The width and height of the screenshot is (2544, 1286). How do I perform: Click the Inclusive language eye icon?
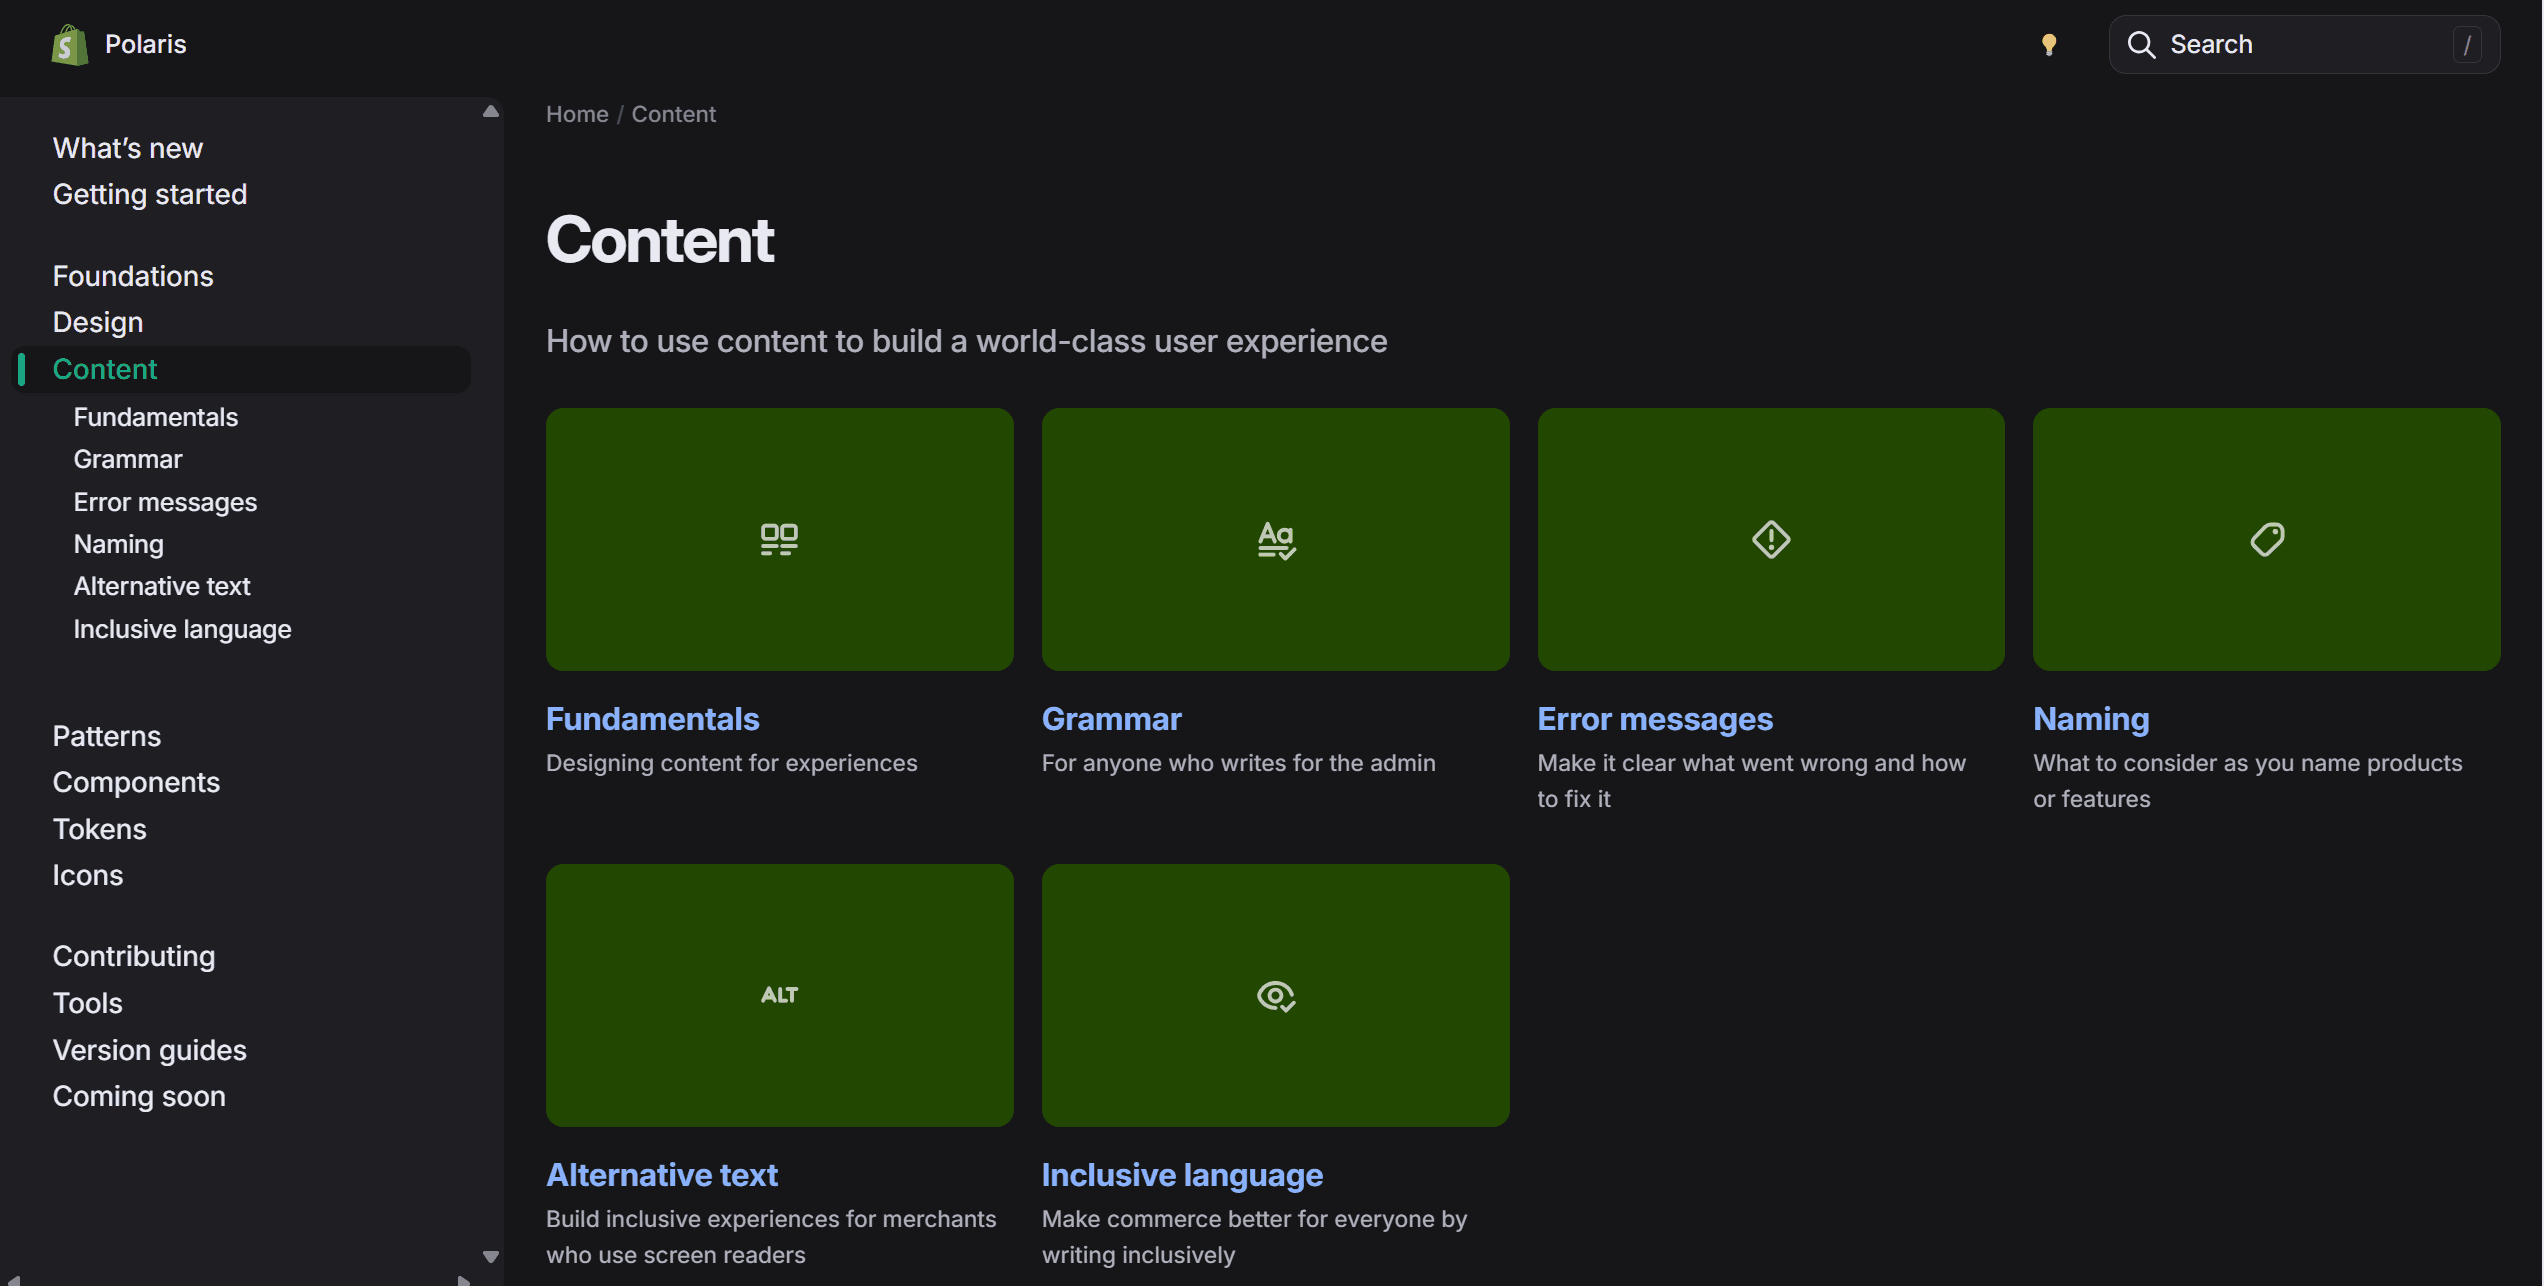pos(1276,996)
